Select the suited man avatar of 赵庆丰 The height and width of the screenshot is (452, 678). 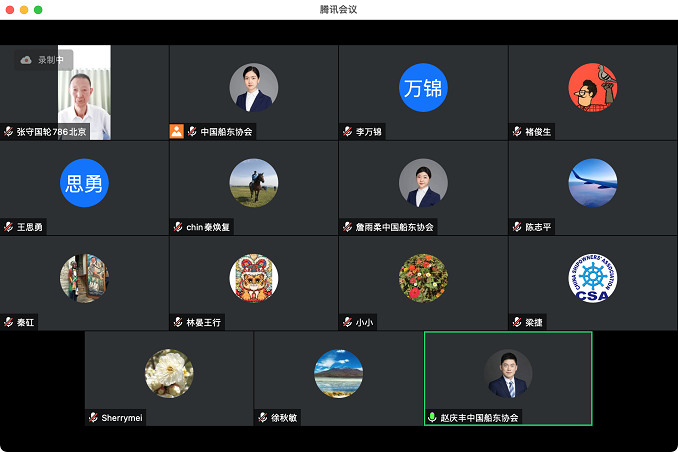coord(508,374)
